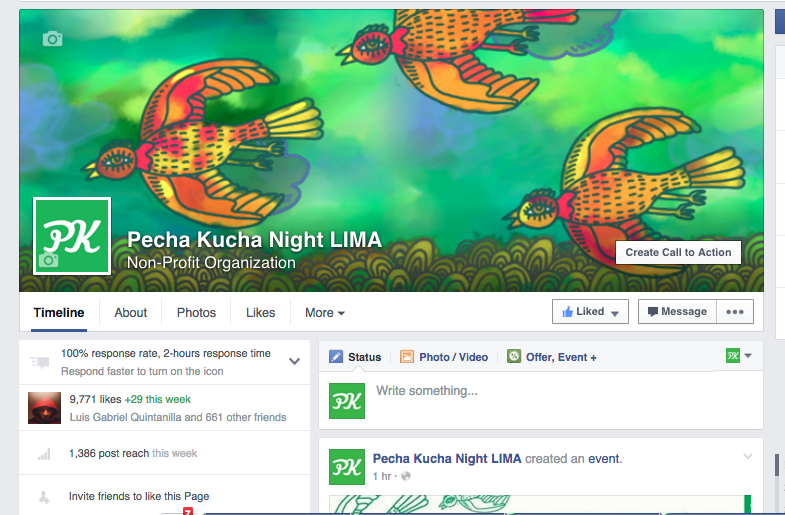Toggle the Liked button
Viewport: 785px width, 515px height.
point(590,312)
